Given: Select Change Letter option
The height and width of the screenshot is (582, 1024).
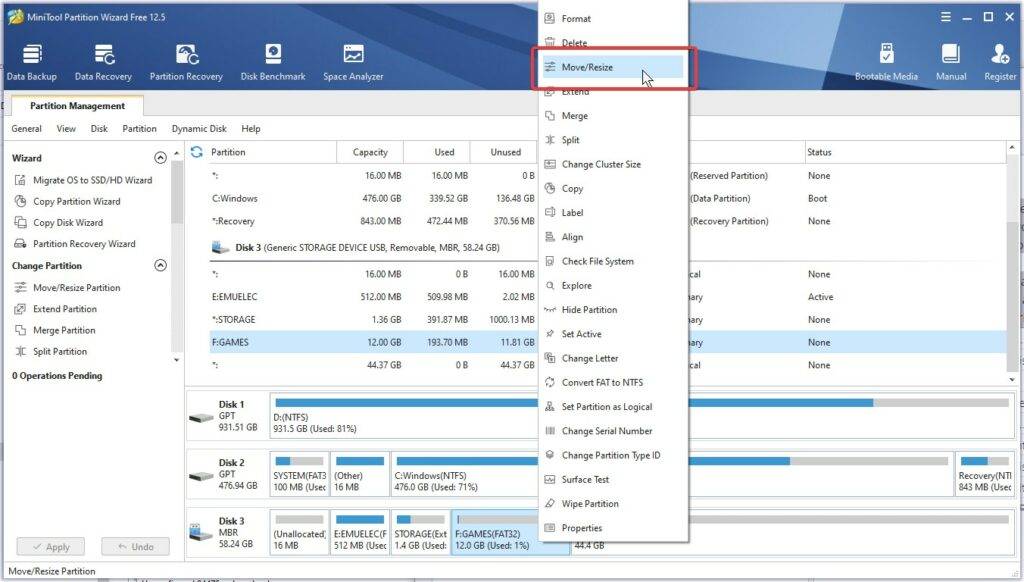Looking at the screenshot, I should 613,359.
